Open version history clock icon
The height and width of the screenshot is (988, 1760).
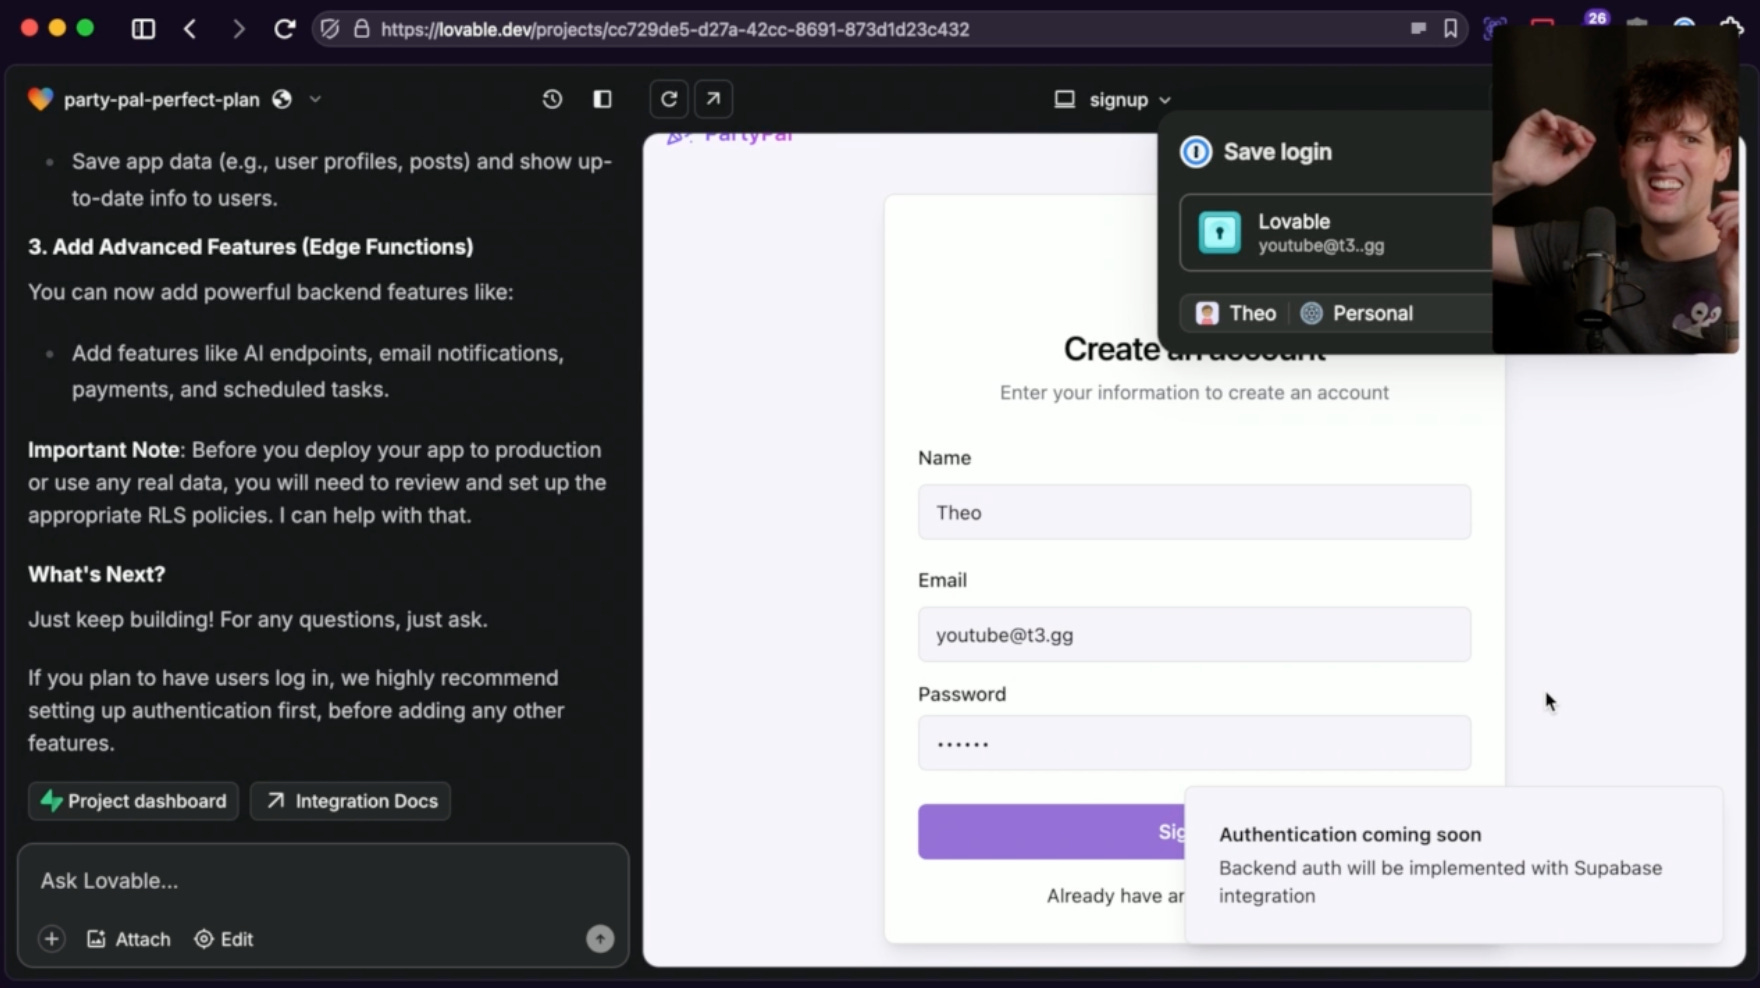pos(552,99)
